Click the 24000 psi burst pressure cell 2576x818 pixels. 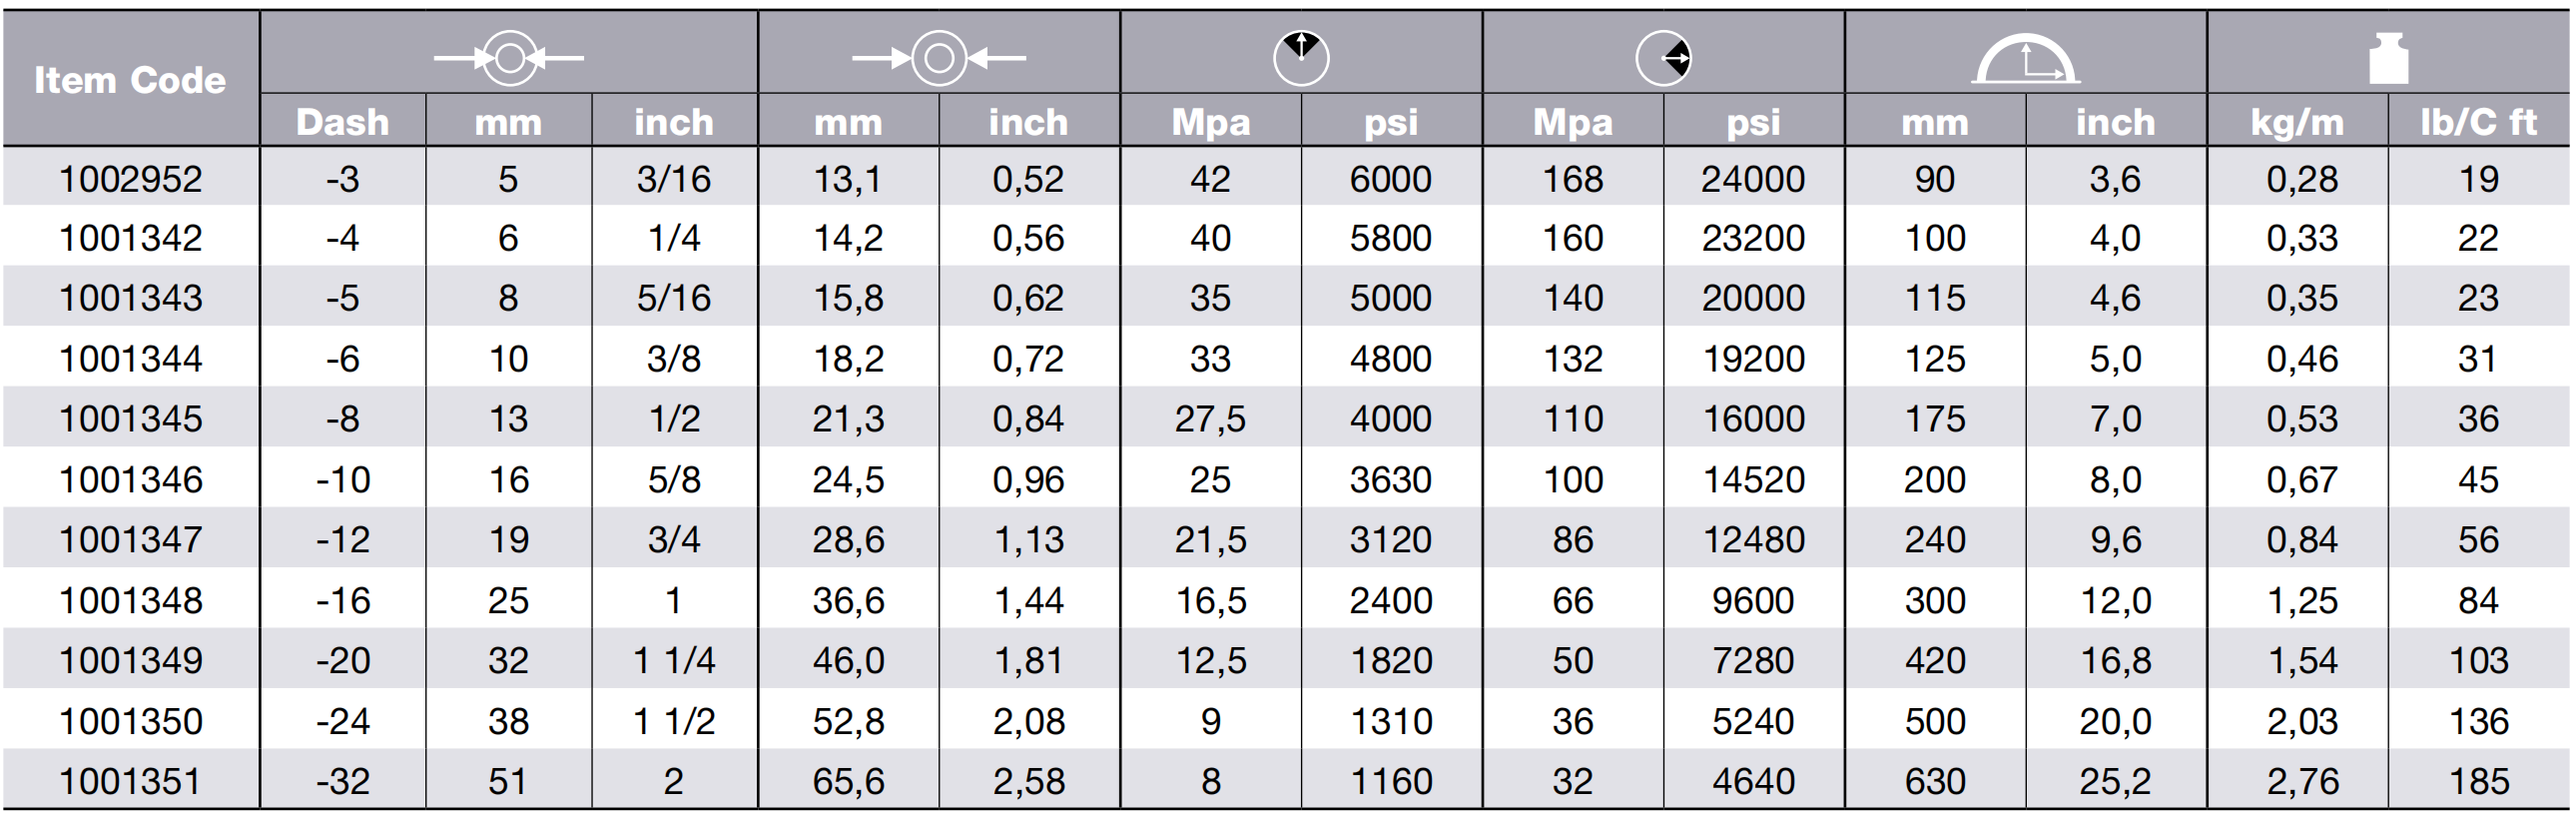pos(1753,179)
